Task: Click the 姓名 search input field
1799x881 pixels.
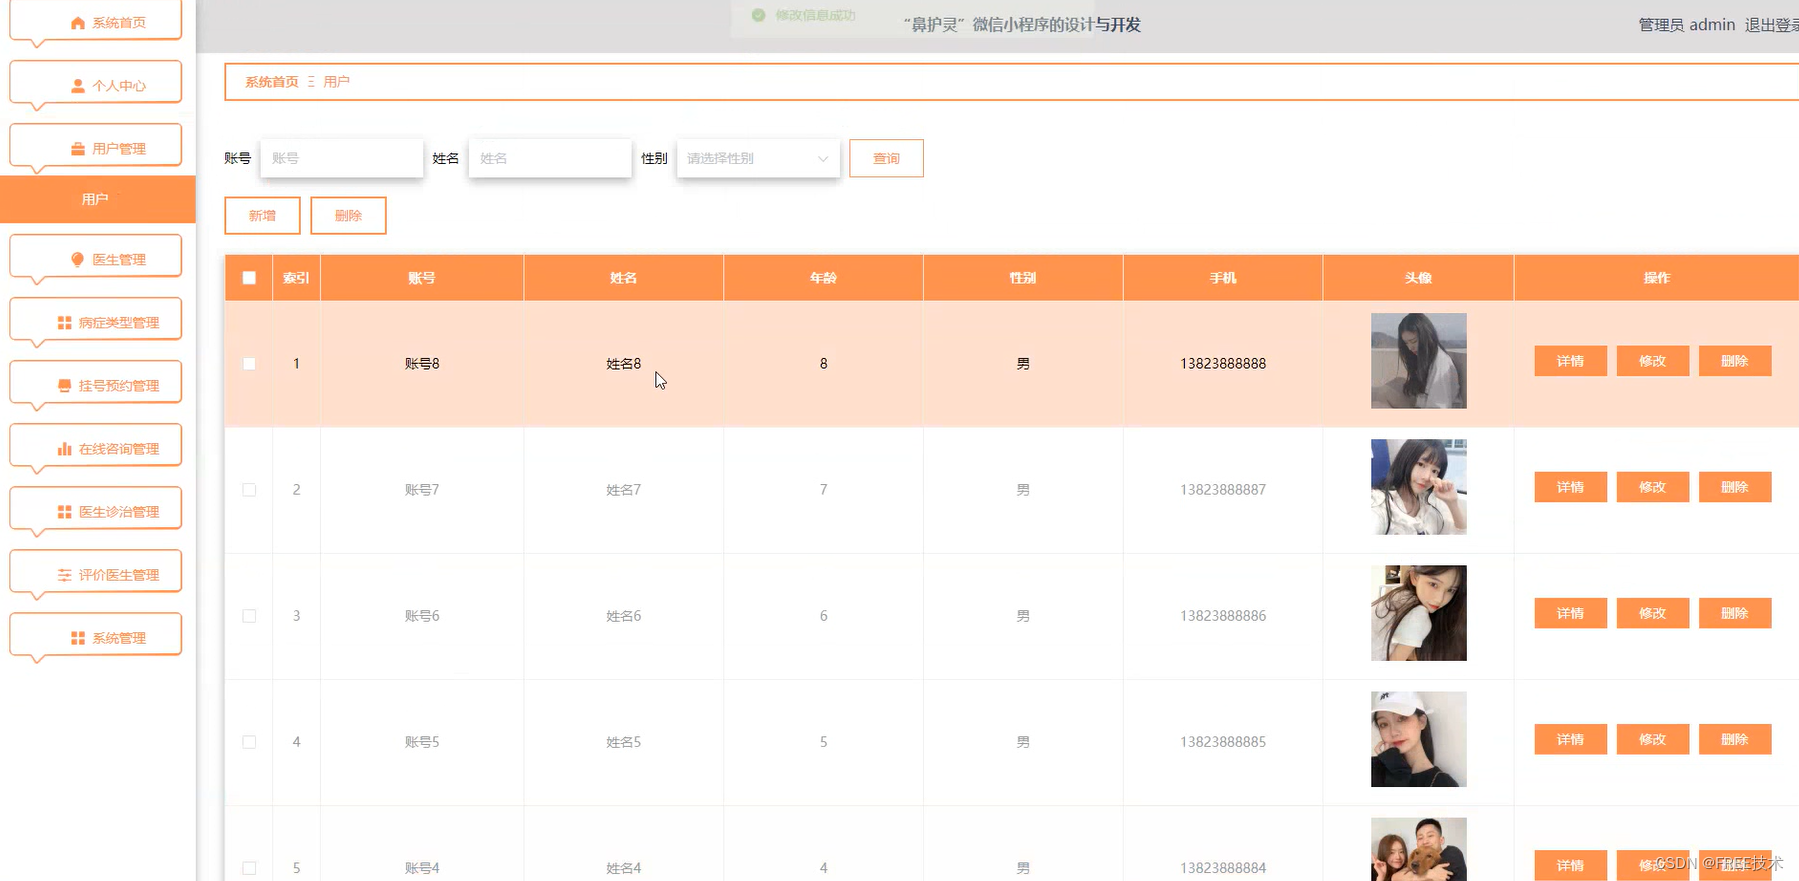Action: (x=550, y=158)
